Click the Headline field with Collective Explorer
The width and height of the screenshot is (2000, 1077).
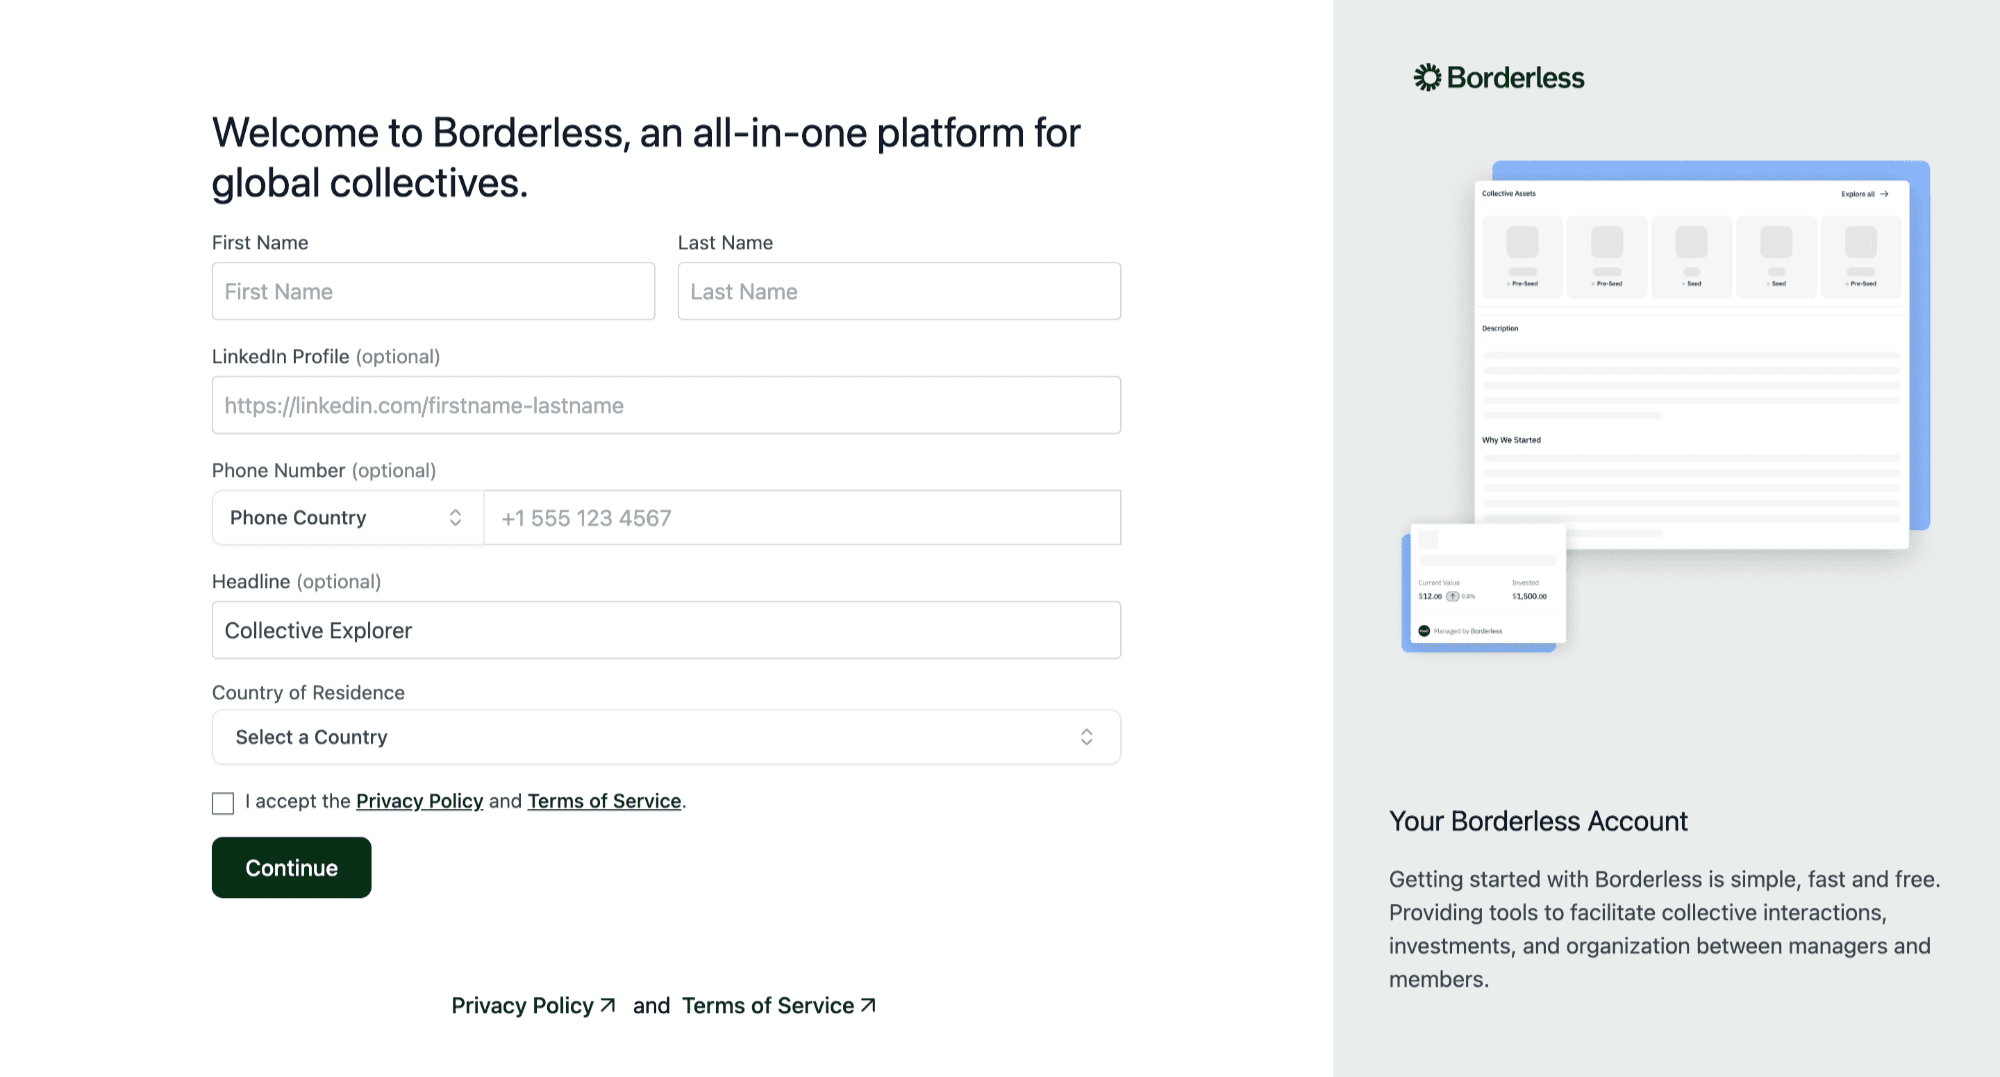click(666, 630)
